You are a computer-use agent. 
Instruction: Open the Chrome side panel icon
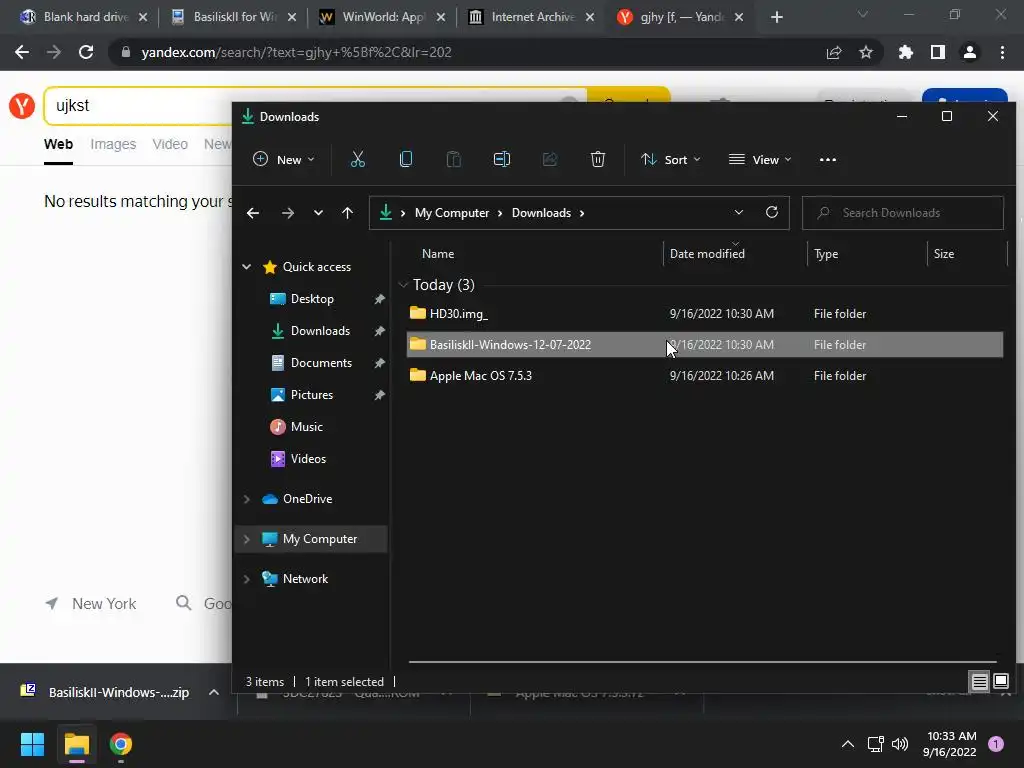[938, 52]
